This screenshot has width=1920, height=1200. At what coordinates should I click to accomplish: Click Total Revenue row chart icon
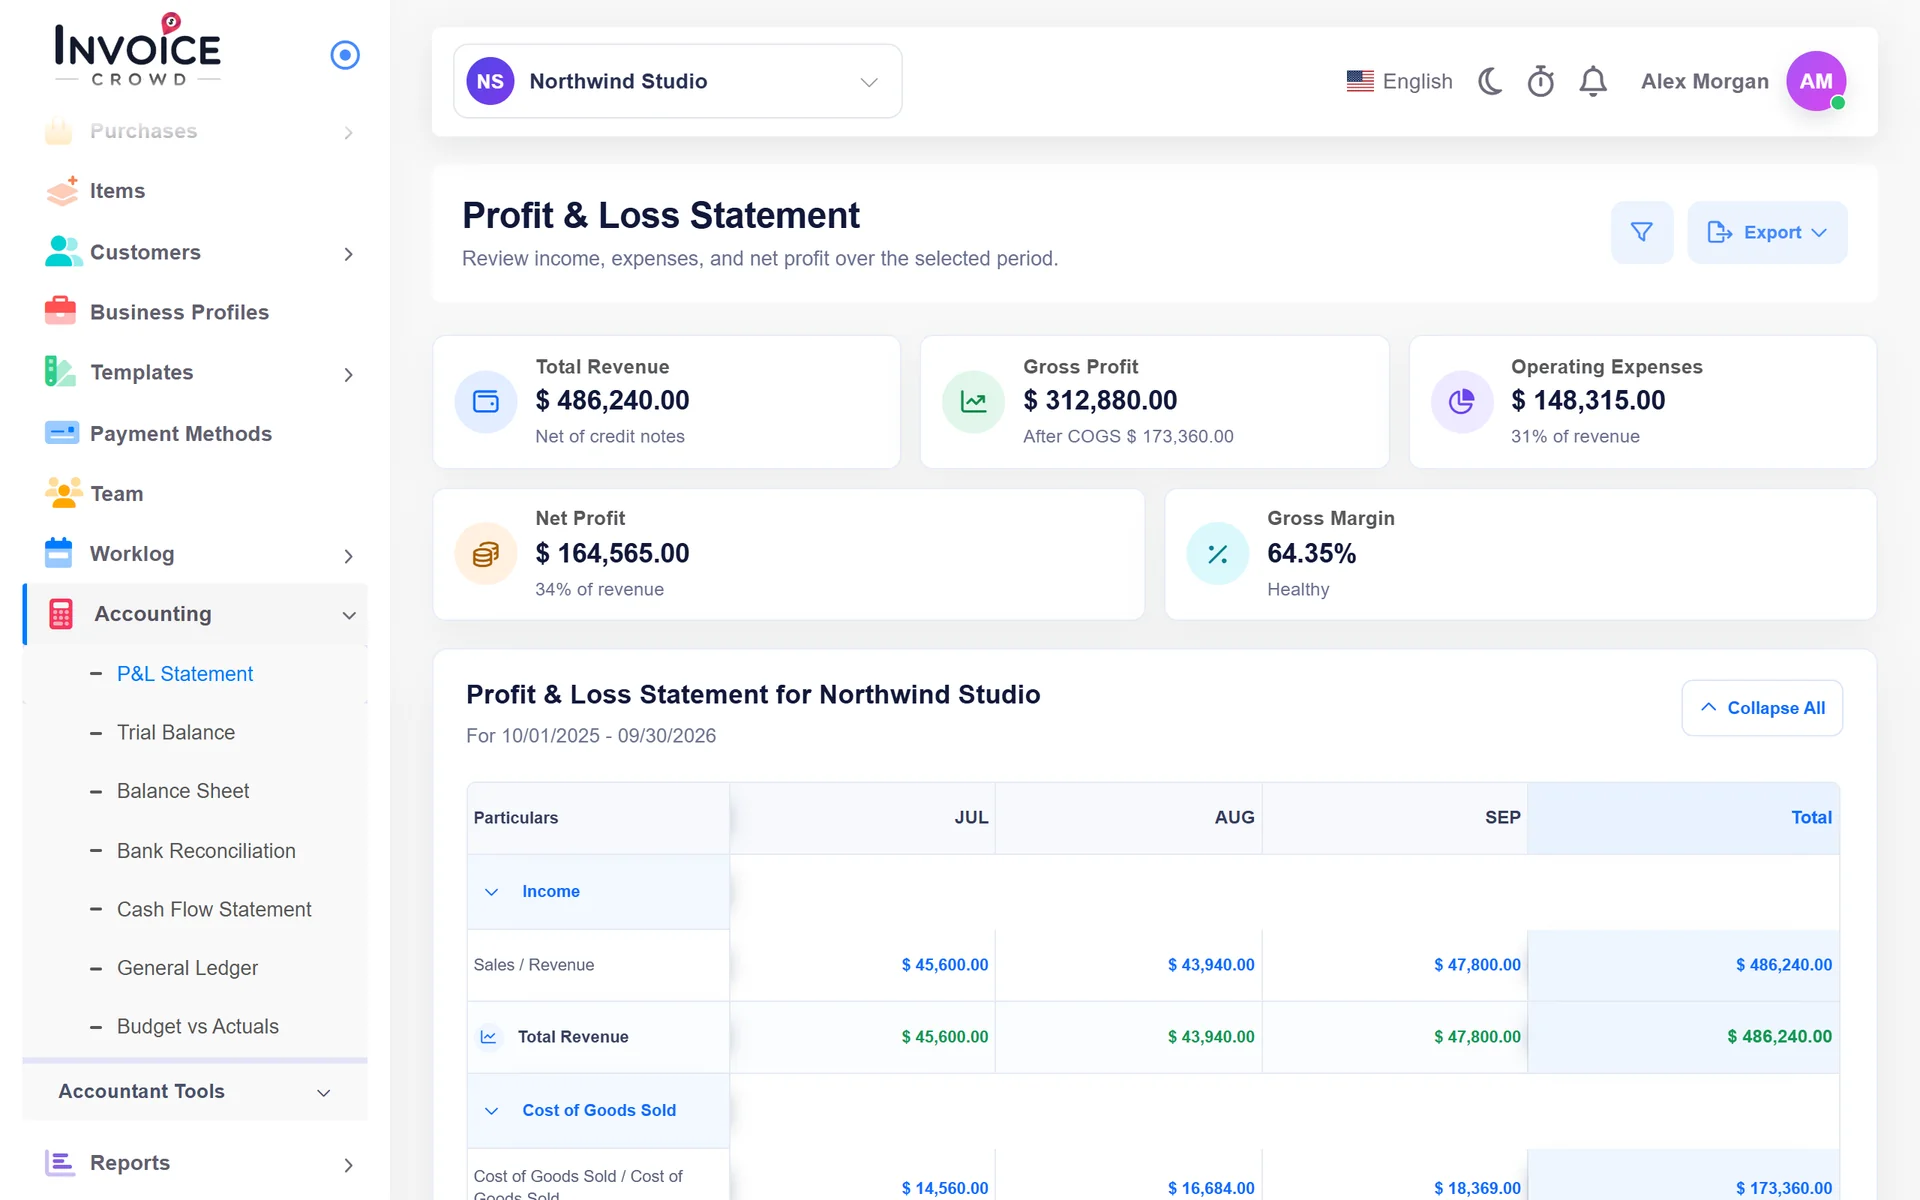tap(489, 1037)
